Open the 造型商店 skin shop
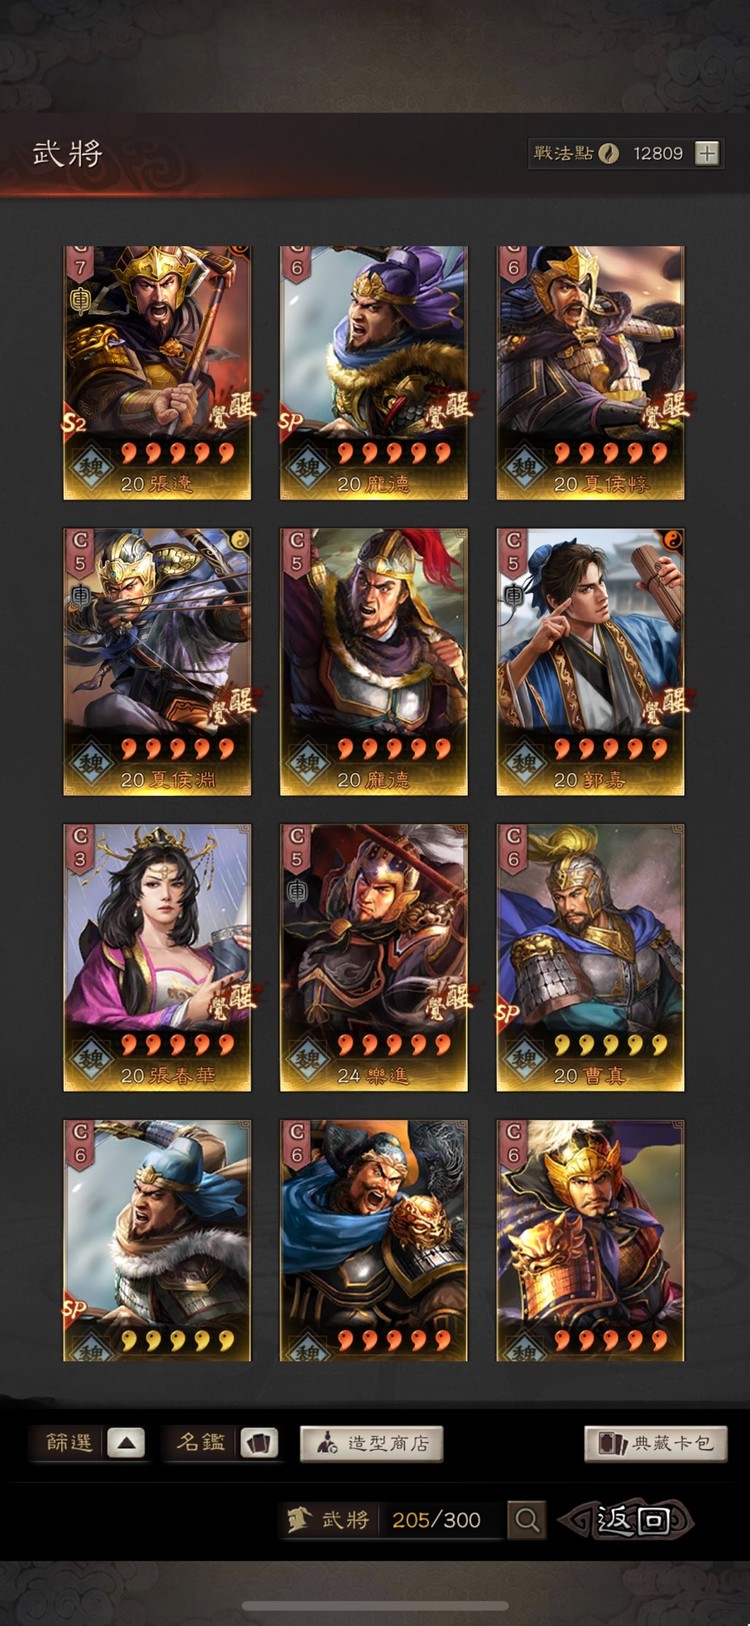750x1626 pixels. 372,1443
